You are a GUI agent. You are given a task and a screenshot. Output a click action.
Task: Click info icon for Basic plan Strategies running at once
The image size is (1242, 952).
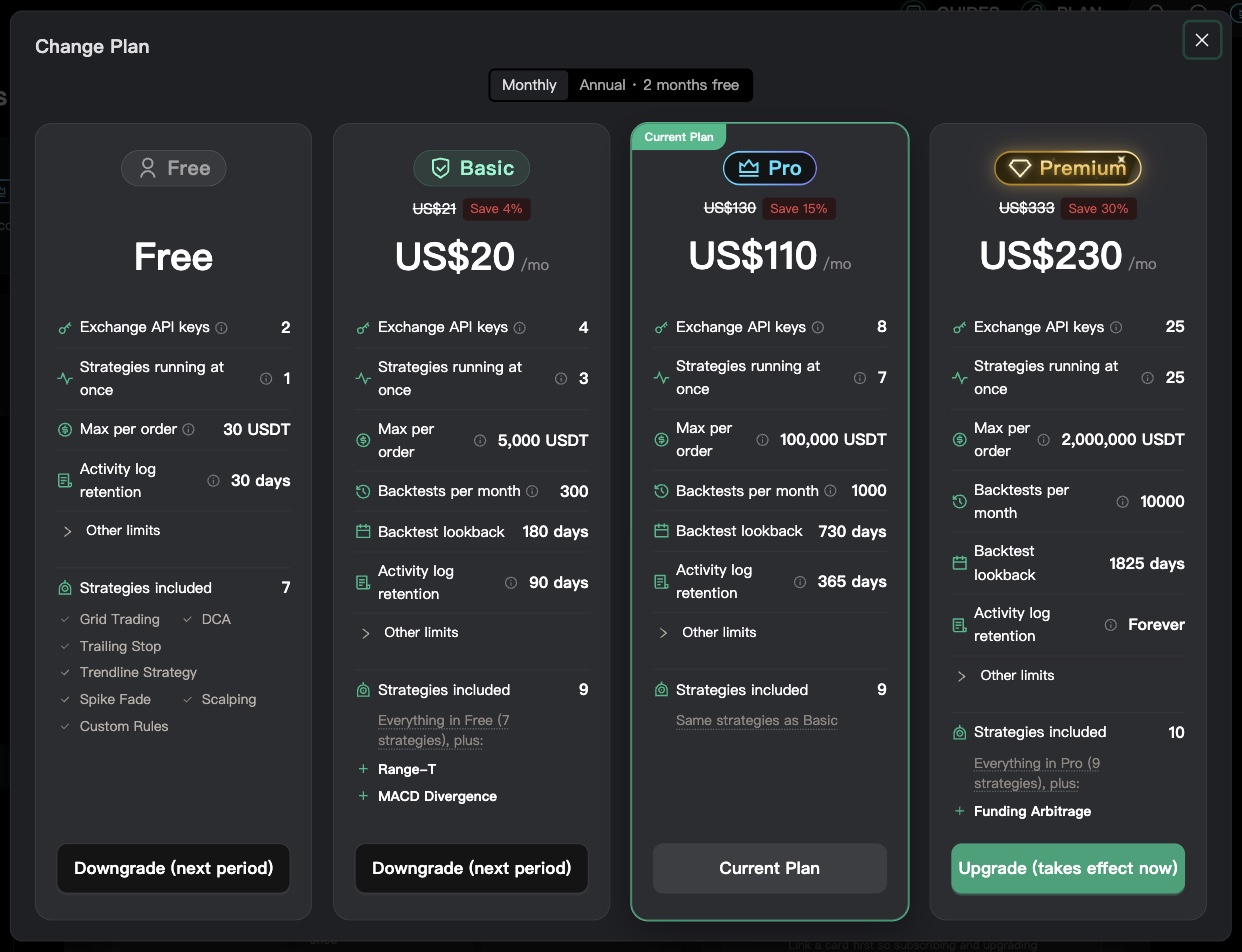[561, 379]
